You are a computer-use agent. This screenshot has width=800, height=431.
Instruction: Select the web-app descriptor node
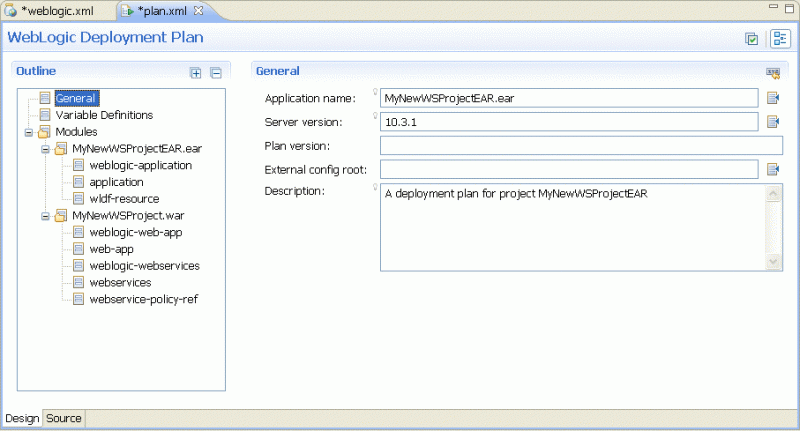point(111,249)
